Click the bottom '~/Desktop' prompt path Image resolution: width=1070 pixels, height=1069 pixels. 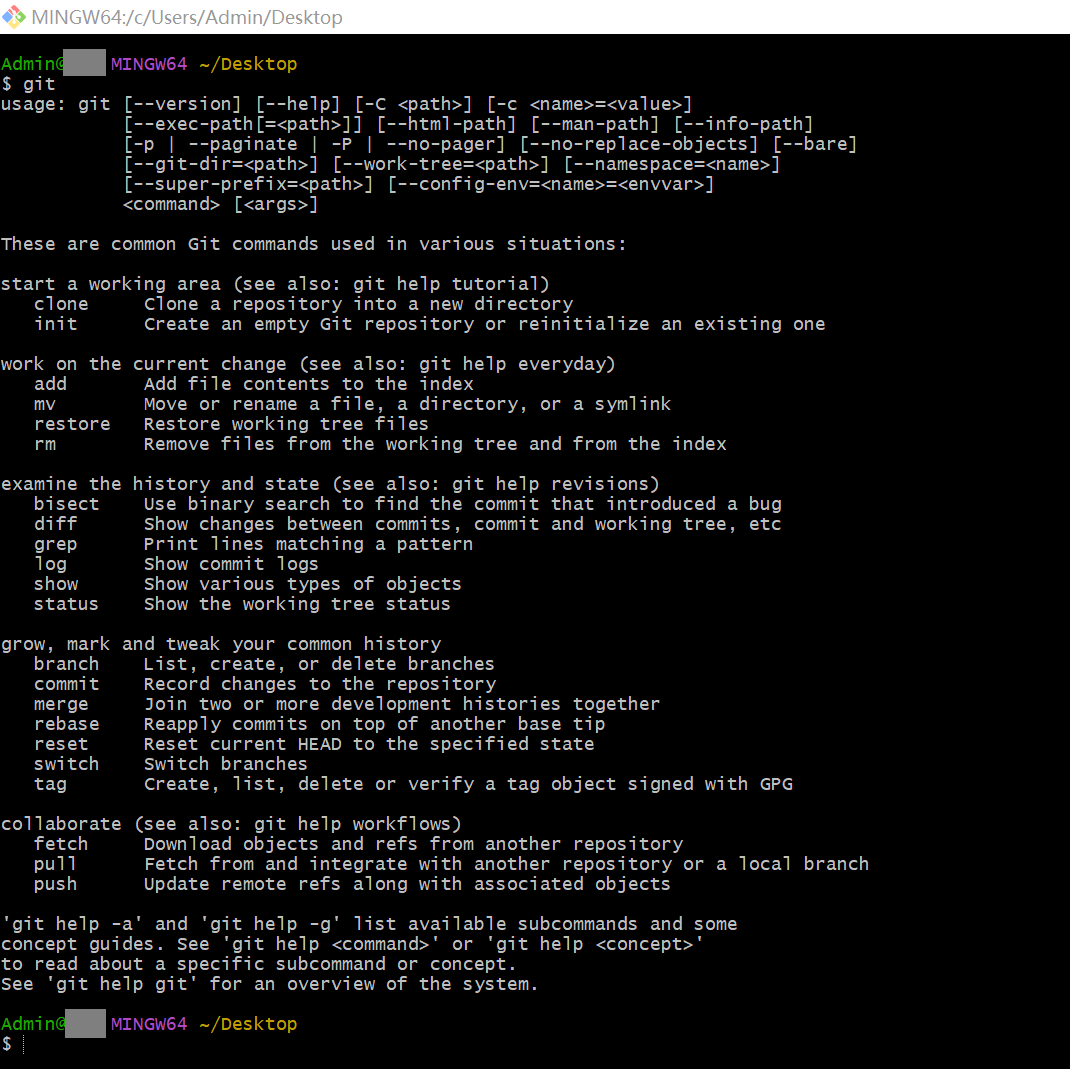pos(248,1024)
